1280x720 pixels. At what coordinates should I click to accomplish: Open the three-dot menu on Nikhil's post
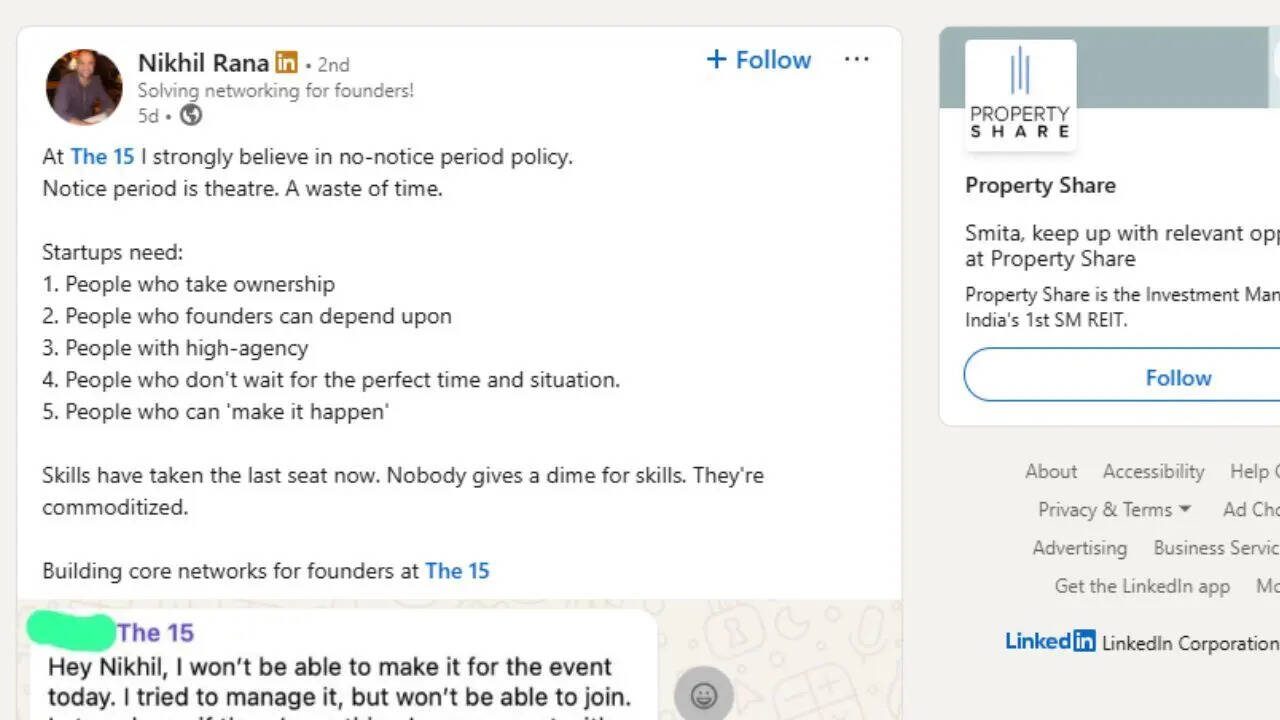pos(857,60)
